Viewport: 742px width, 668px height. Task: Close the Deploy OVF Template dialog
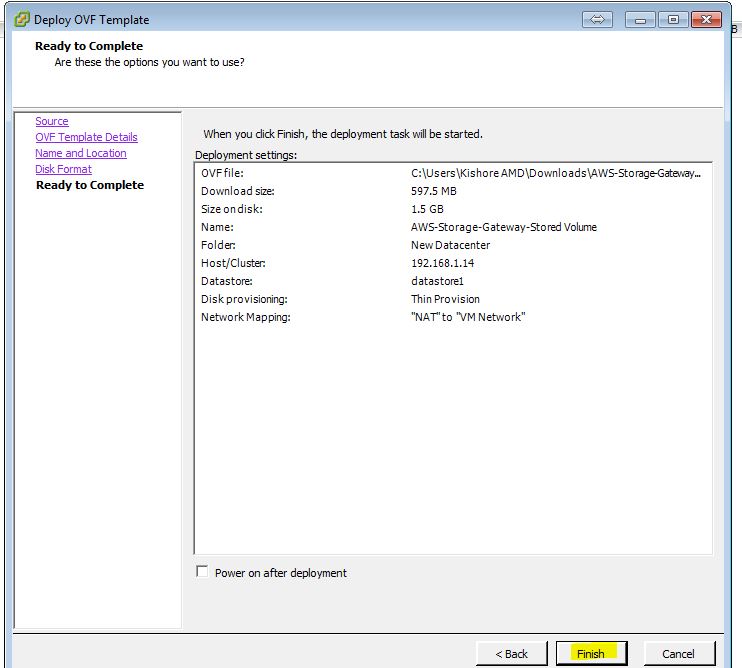704,19
